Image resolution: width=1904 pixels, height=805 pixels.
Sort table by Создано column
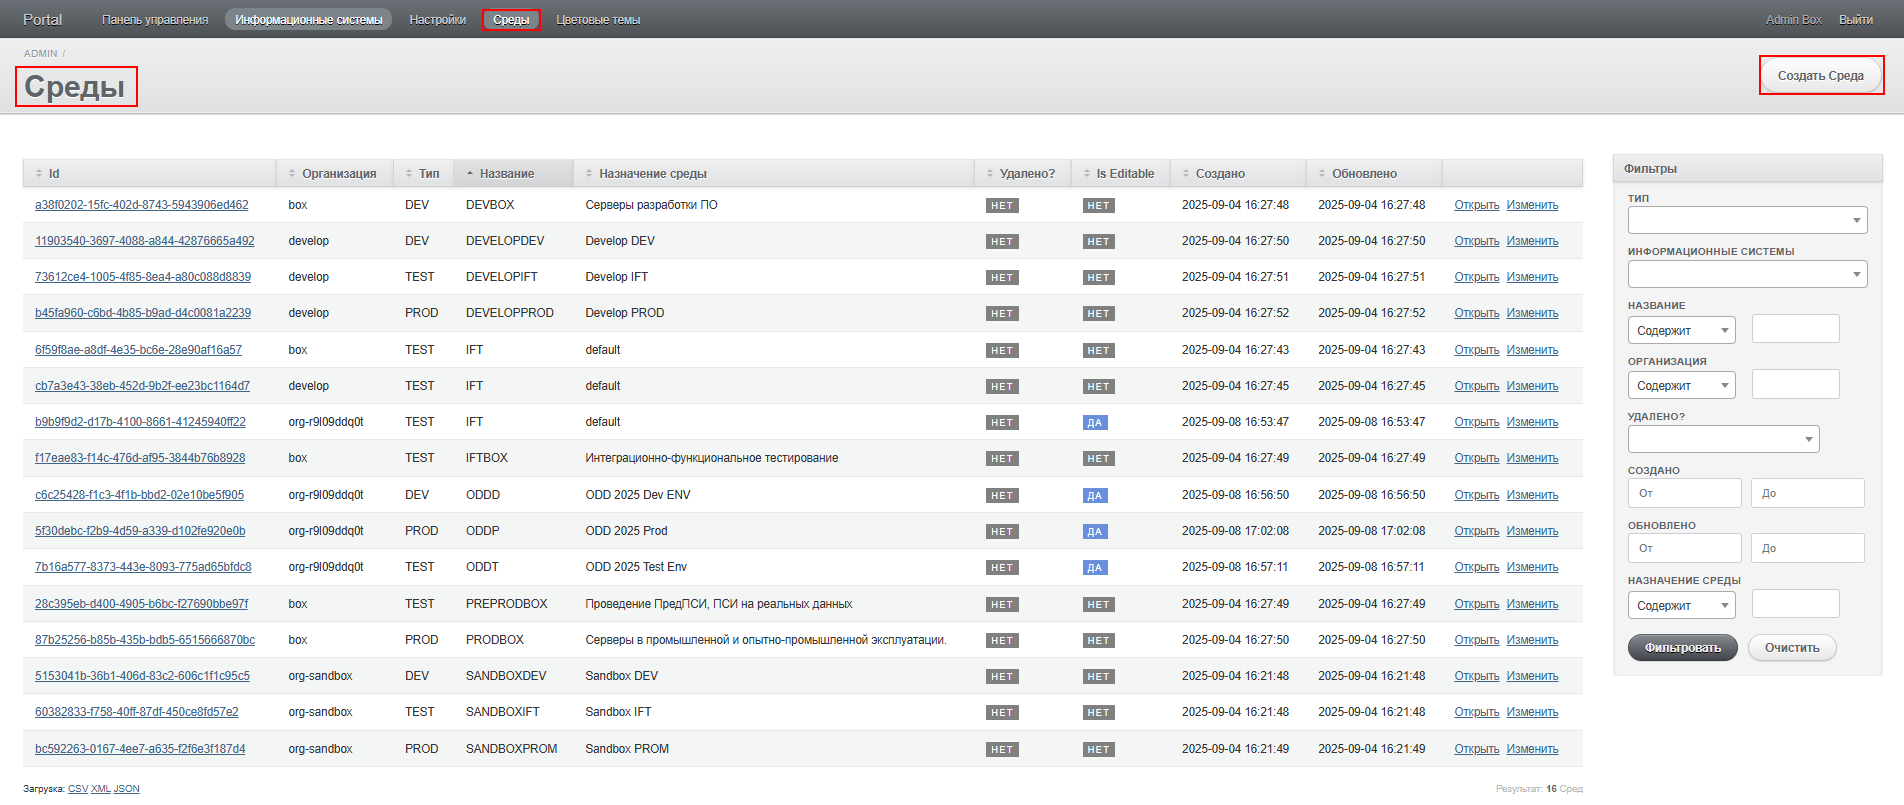(1220, 173)
